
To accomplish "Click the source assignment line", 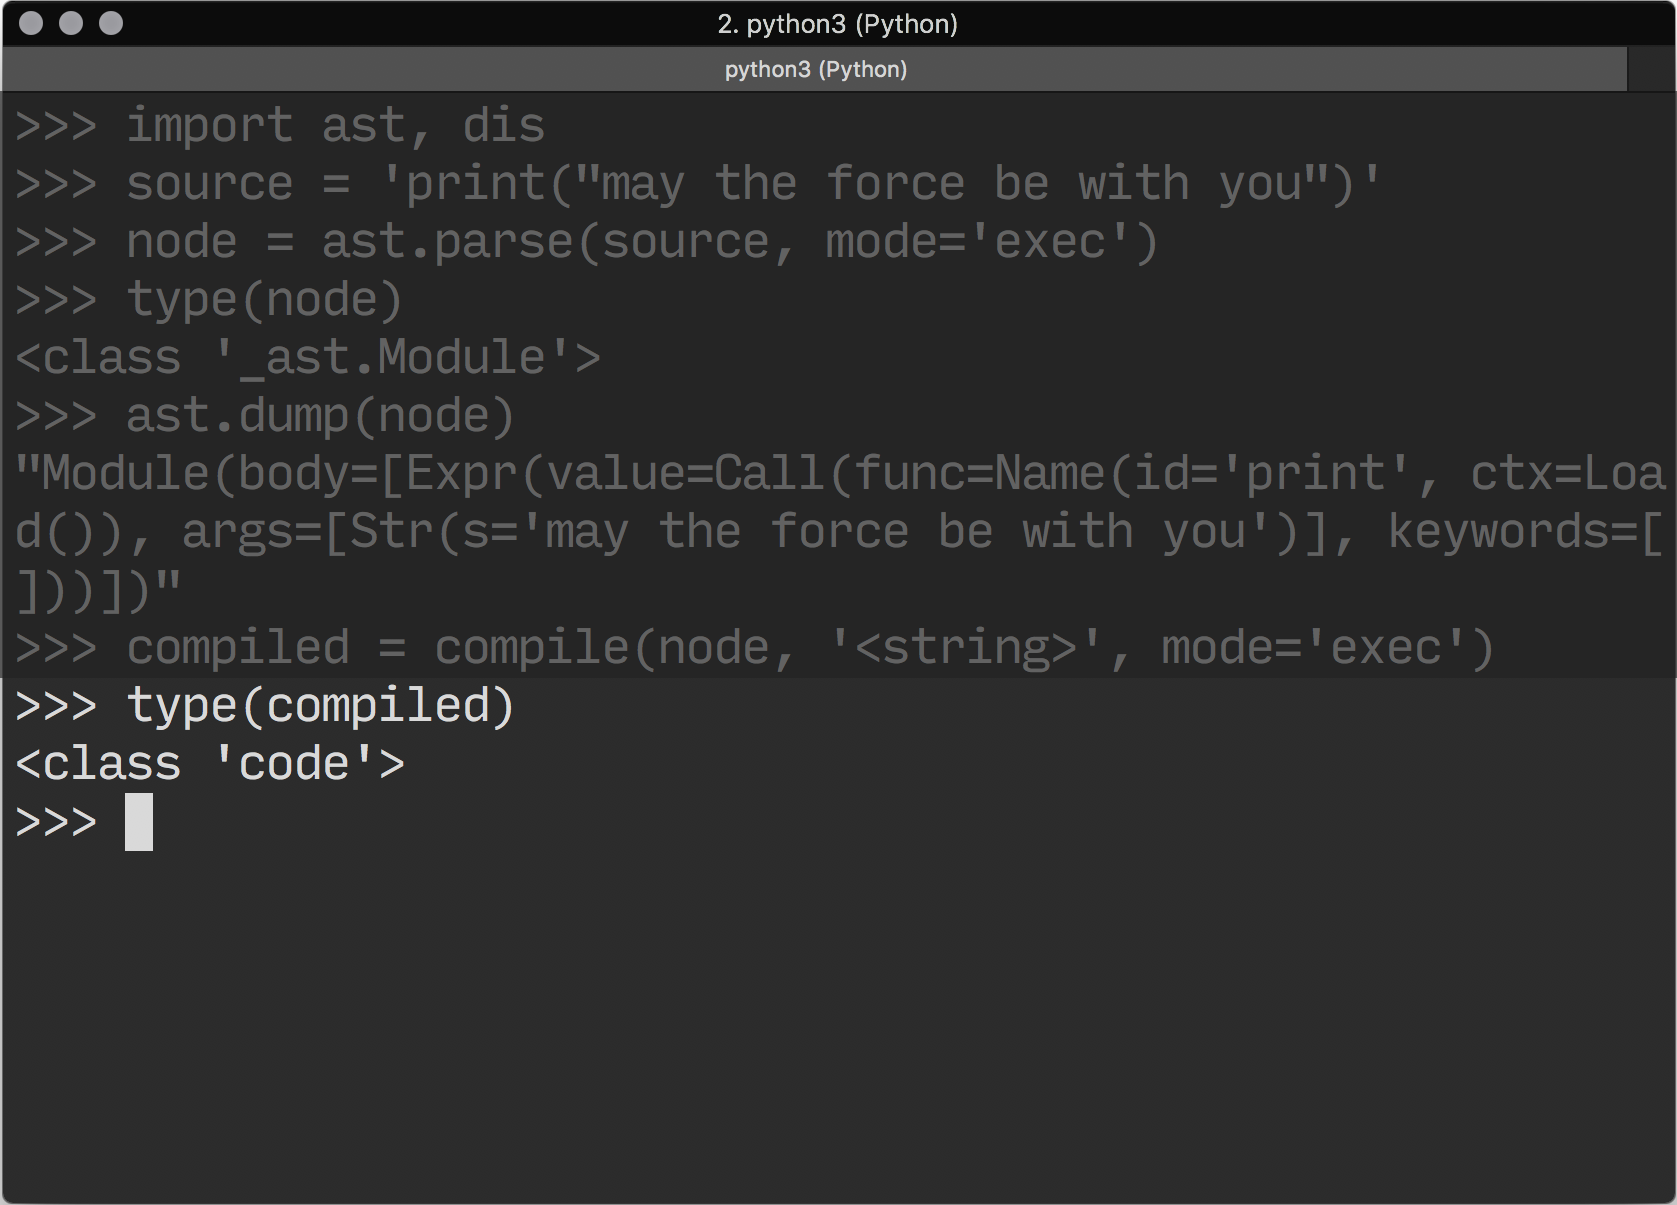I will 752,184.
